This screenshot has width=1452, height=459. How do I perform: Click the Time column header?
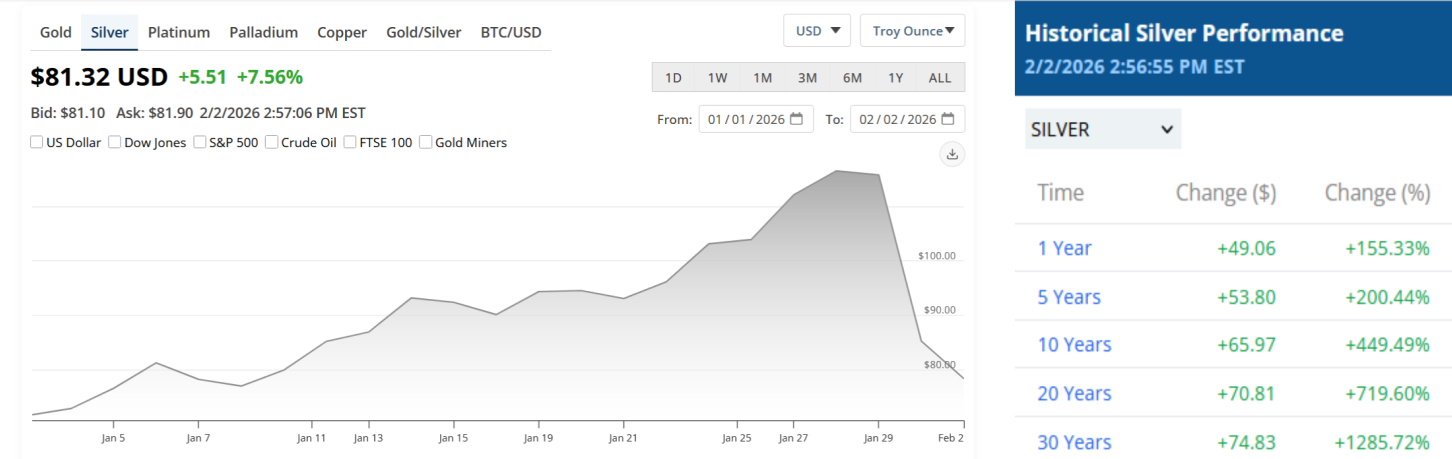point(1060,193)
